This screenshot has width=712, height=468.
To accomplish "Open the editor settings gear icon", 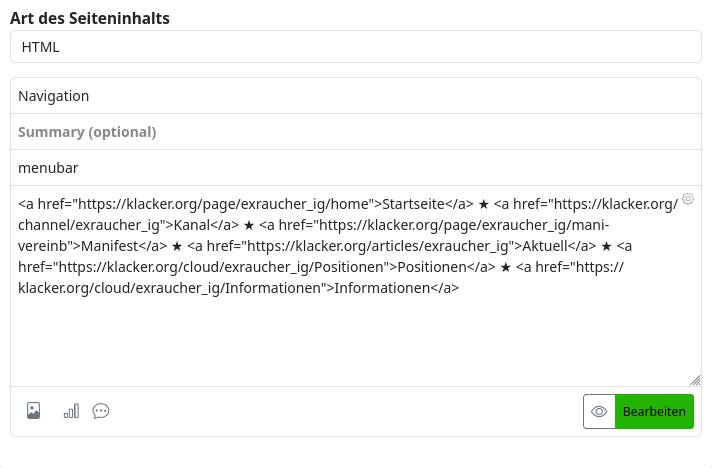I will click(688, 199).
